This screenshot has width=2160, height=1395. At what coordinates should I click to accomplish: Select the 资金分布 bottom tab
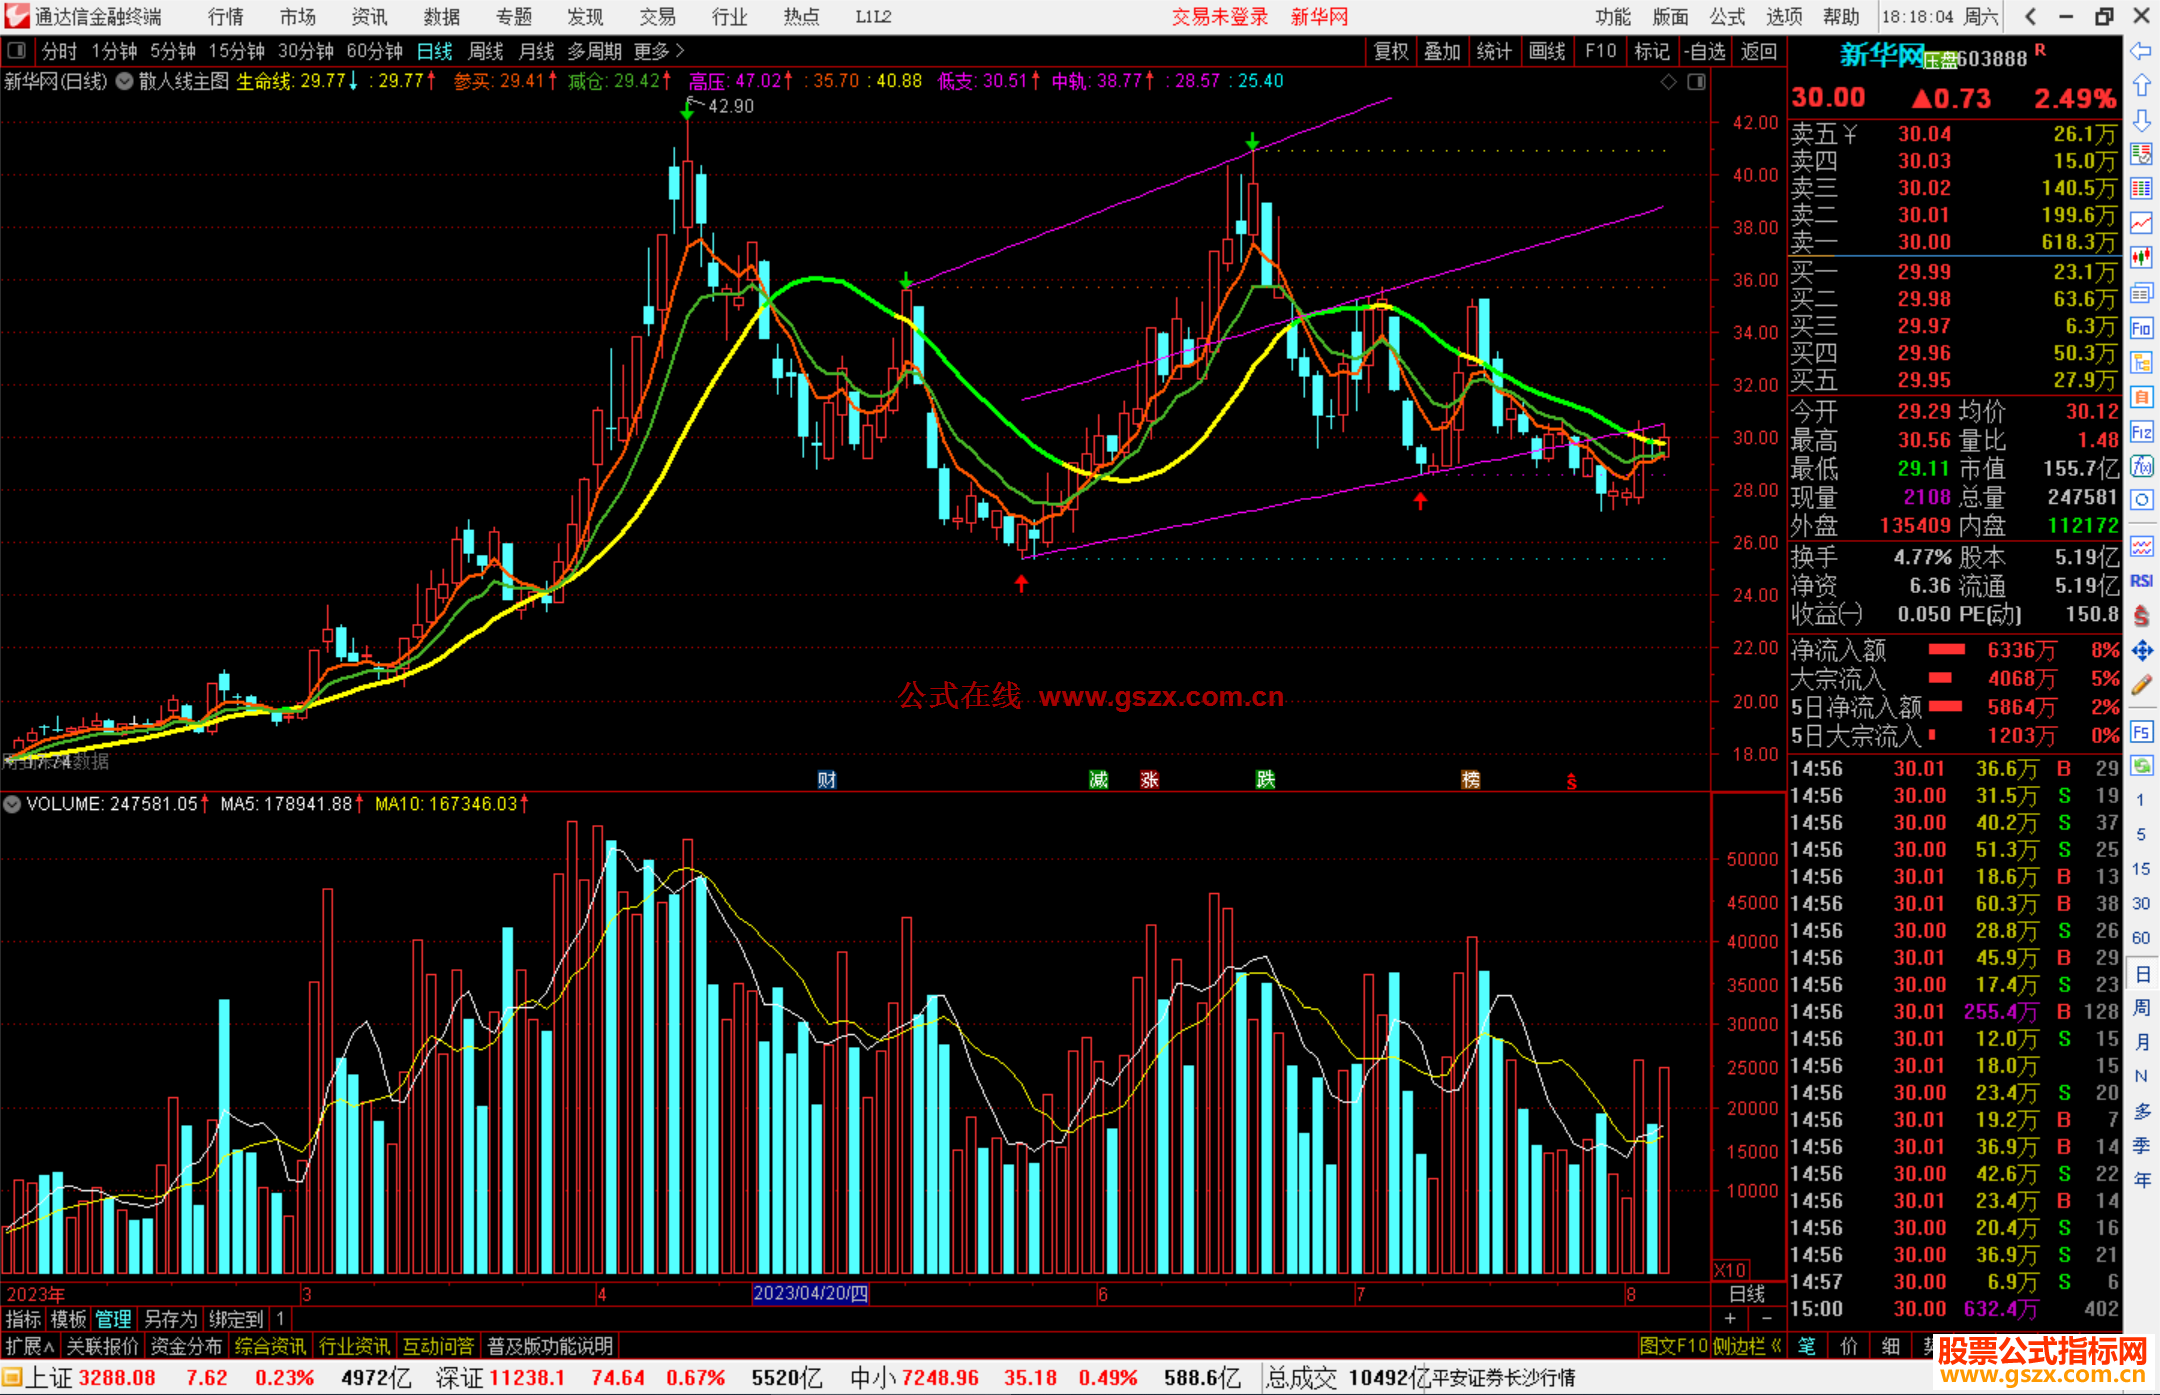pyautogui.click(x=186, y=1346)
